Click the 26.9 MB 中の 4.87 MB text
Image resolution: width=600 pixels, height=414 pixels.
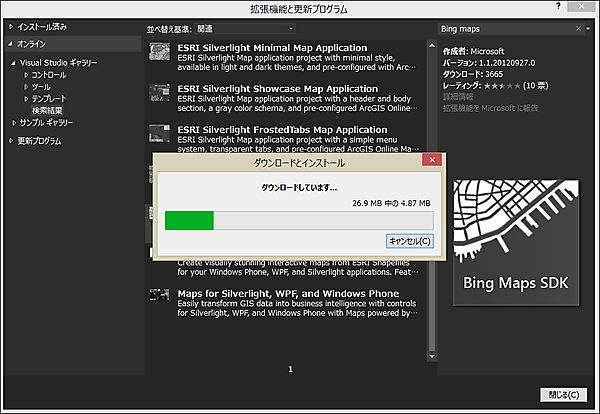391,203
